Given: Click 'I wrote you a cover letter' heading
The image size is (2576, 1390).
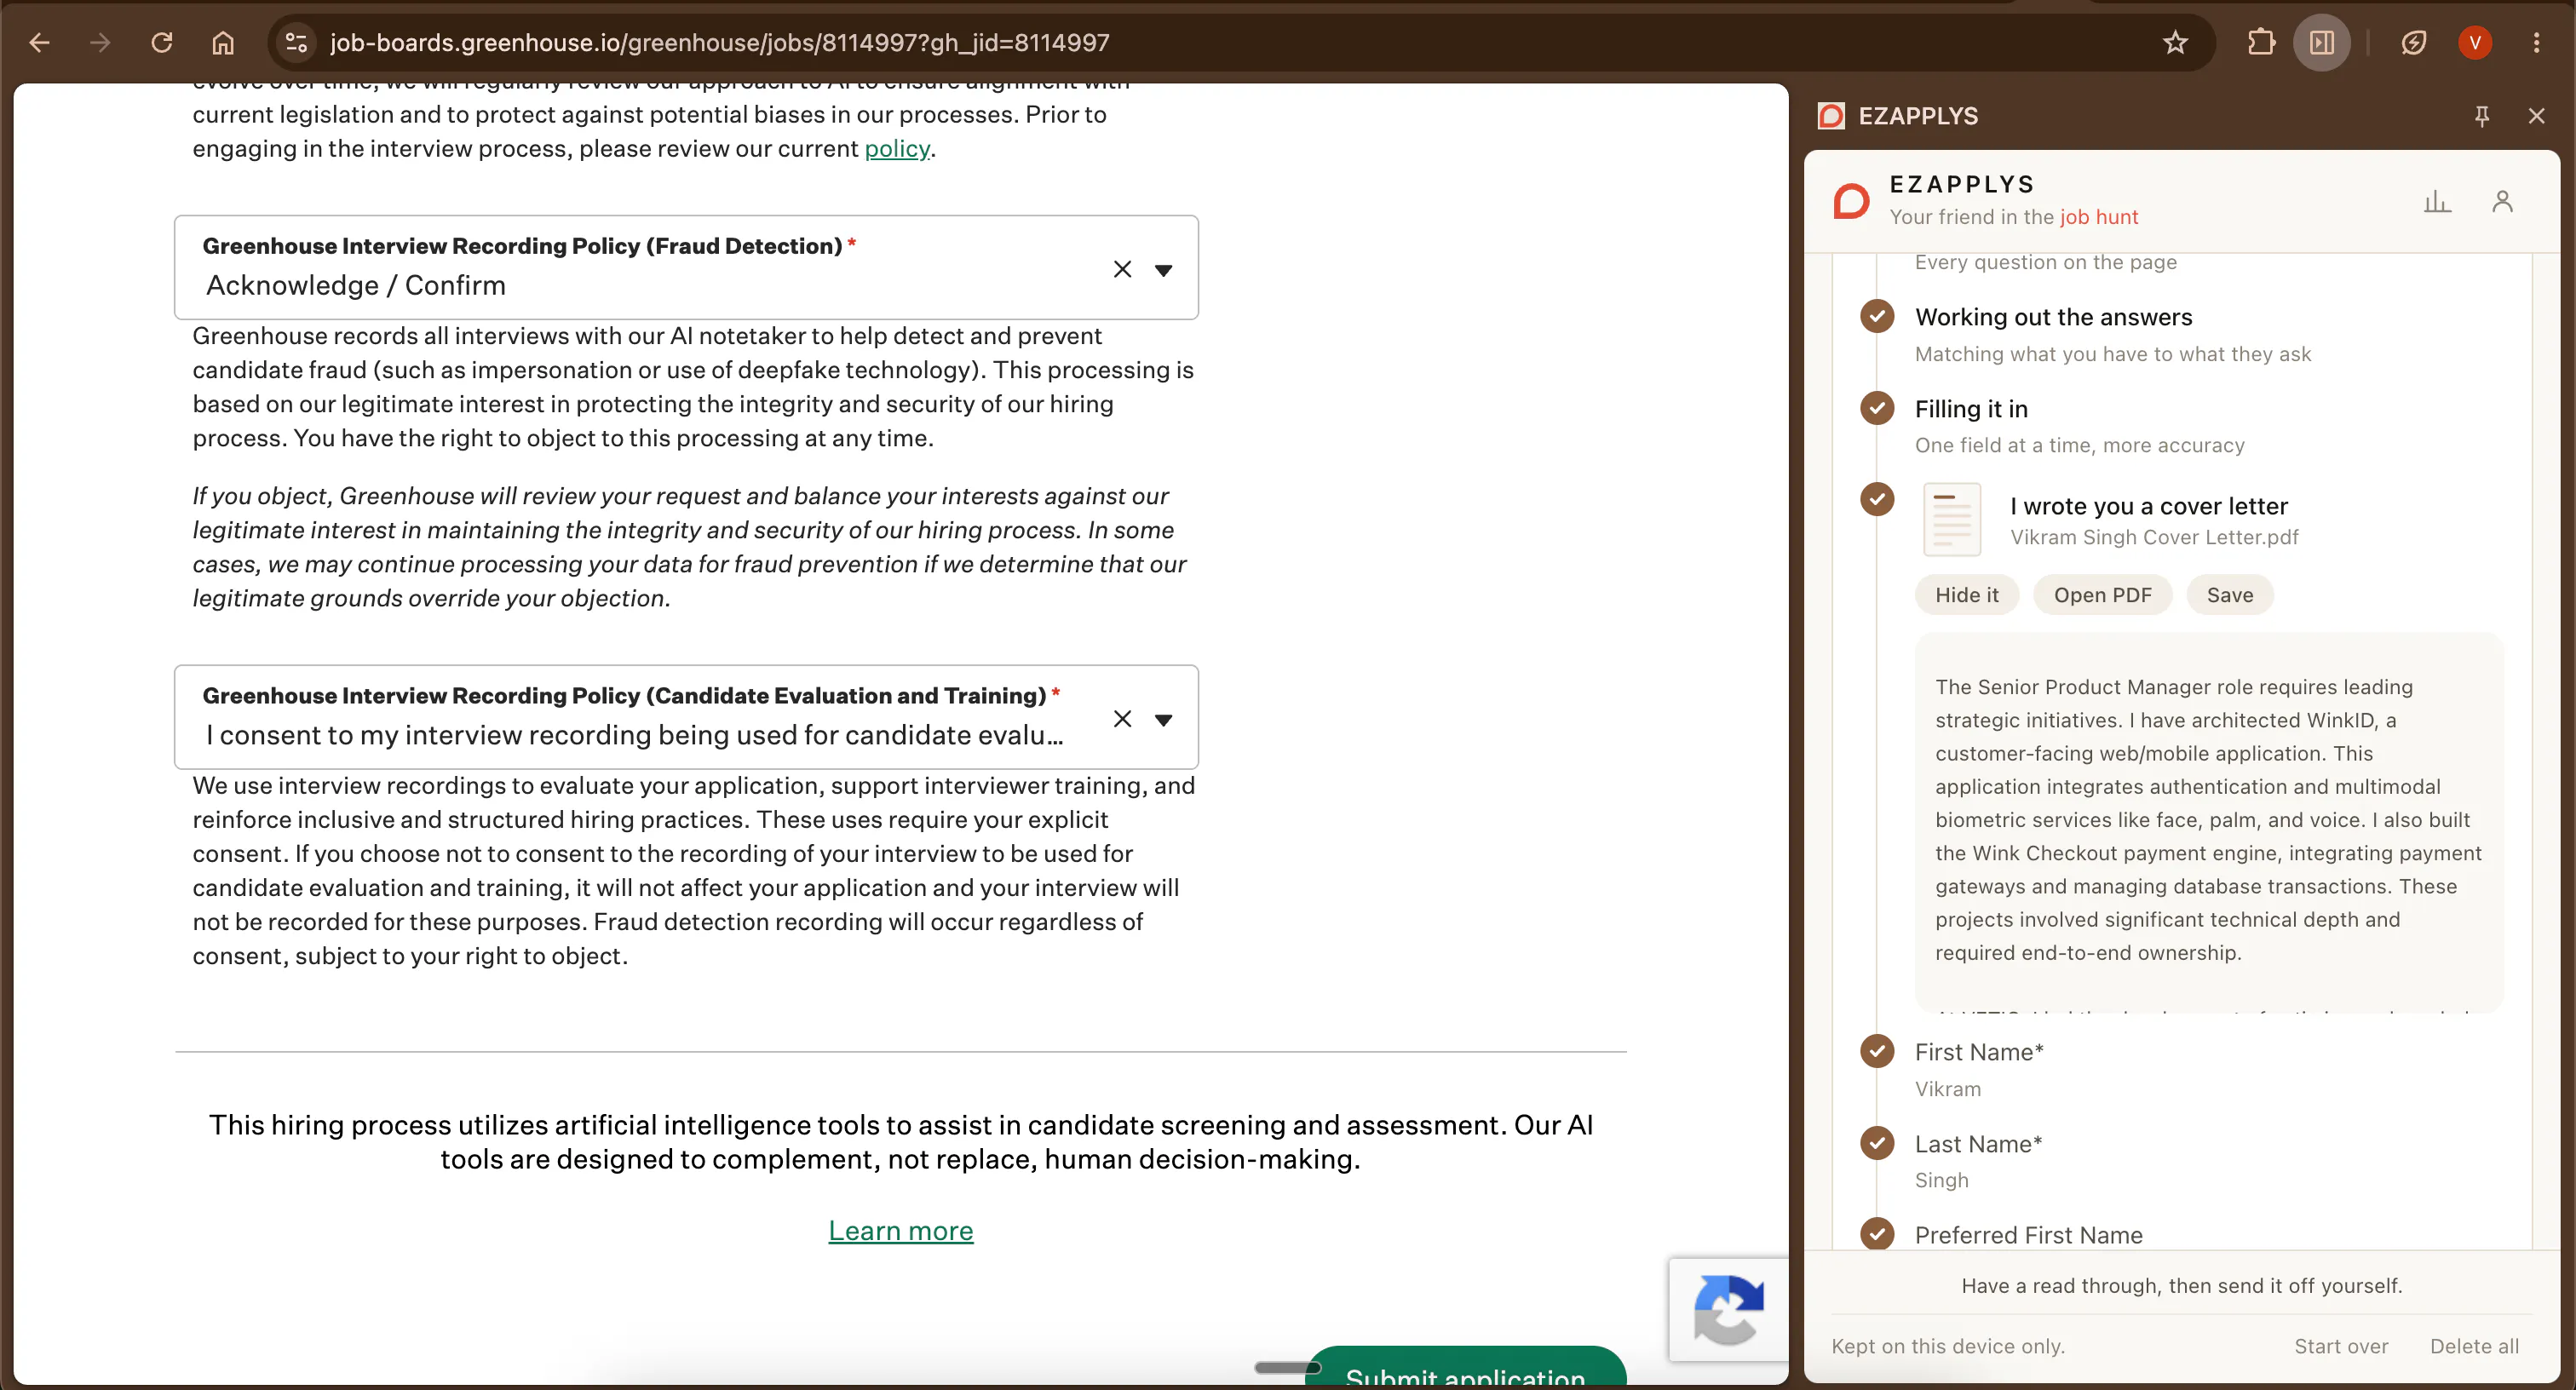Looking at the screenshot, I should pyautogui.click(x=2148, y=506).
